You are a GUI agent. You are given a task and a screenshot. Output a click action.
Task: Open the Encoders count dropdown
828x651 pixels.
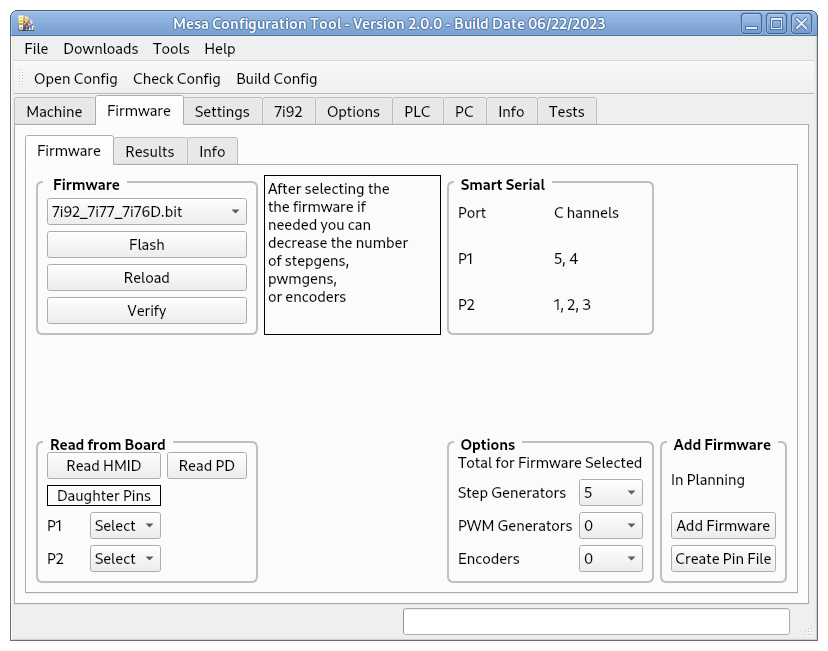611,559
